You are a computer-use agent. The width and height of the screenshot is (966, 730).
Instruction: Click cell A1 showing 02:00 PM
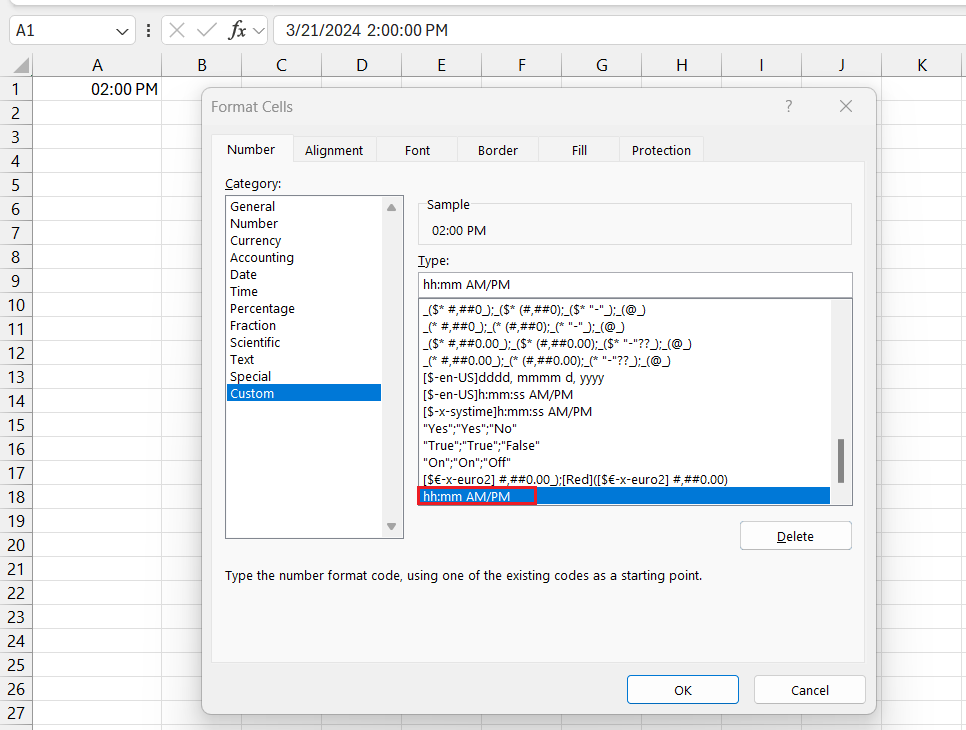(97, 89)
